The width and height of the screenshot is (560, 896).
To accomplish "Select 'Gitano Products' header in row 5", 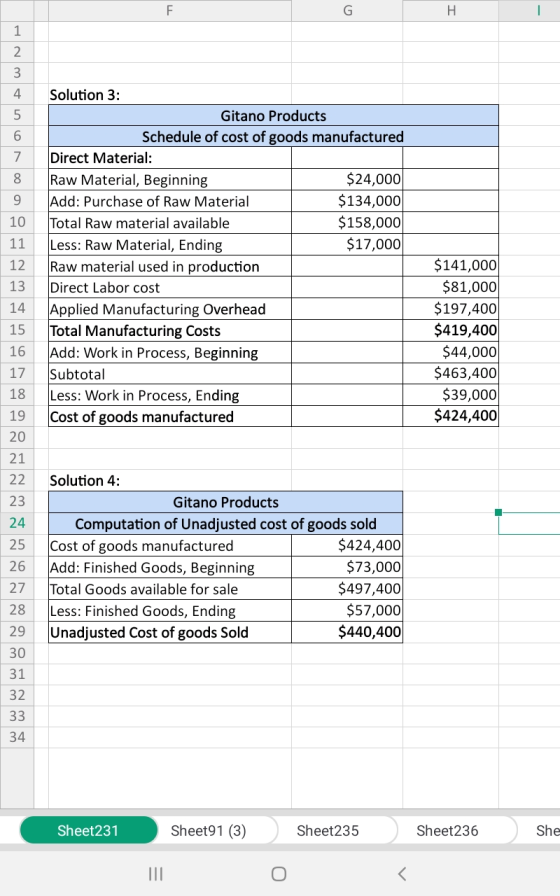I will 273,115.
